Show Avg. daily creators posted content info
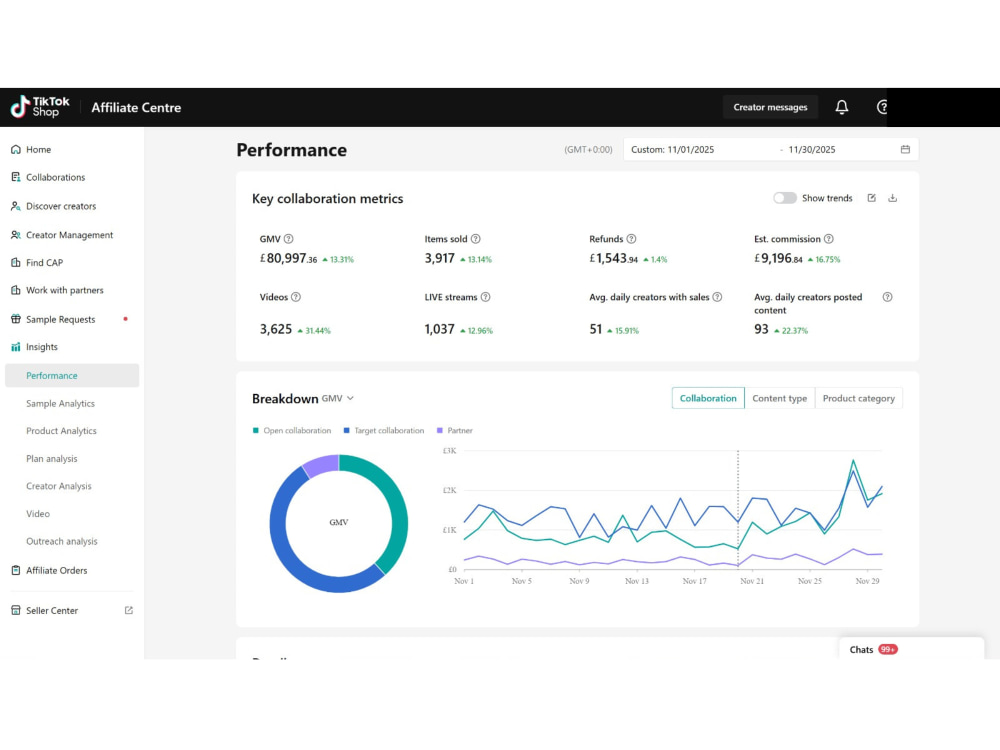Viewport: 1000px width, 750px height. [x=887, y=297]
